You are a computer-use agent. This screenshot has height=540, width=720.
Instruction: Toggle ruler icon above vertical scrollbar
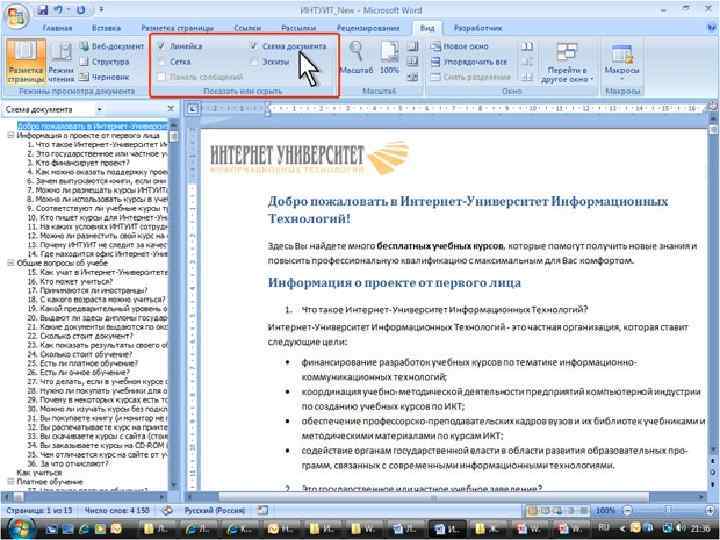click(713, 107)
